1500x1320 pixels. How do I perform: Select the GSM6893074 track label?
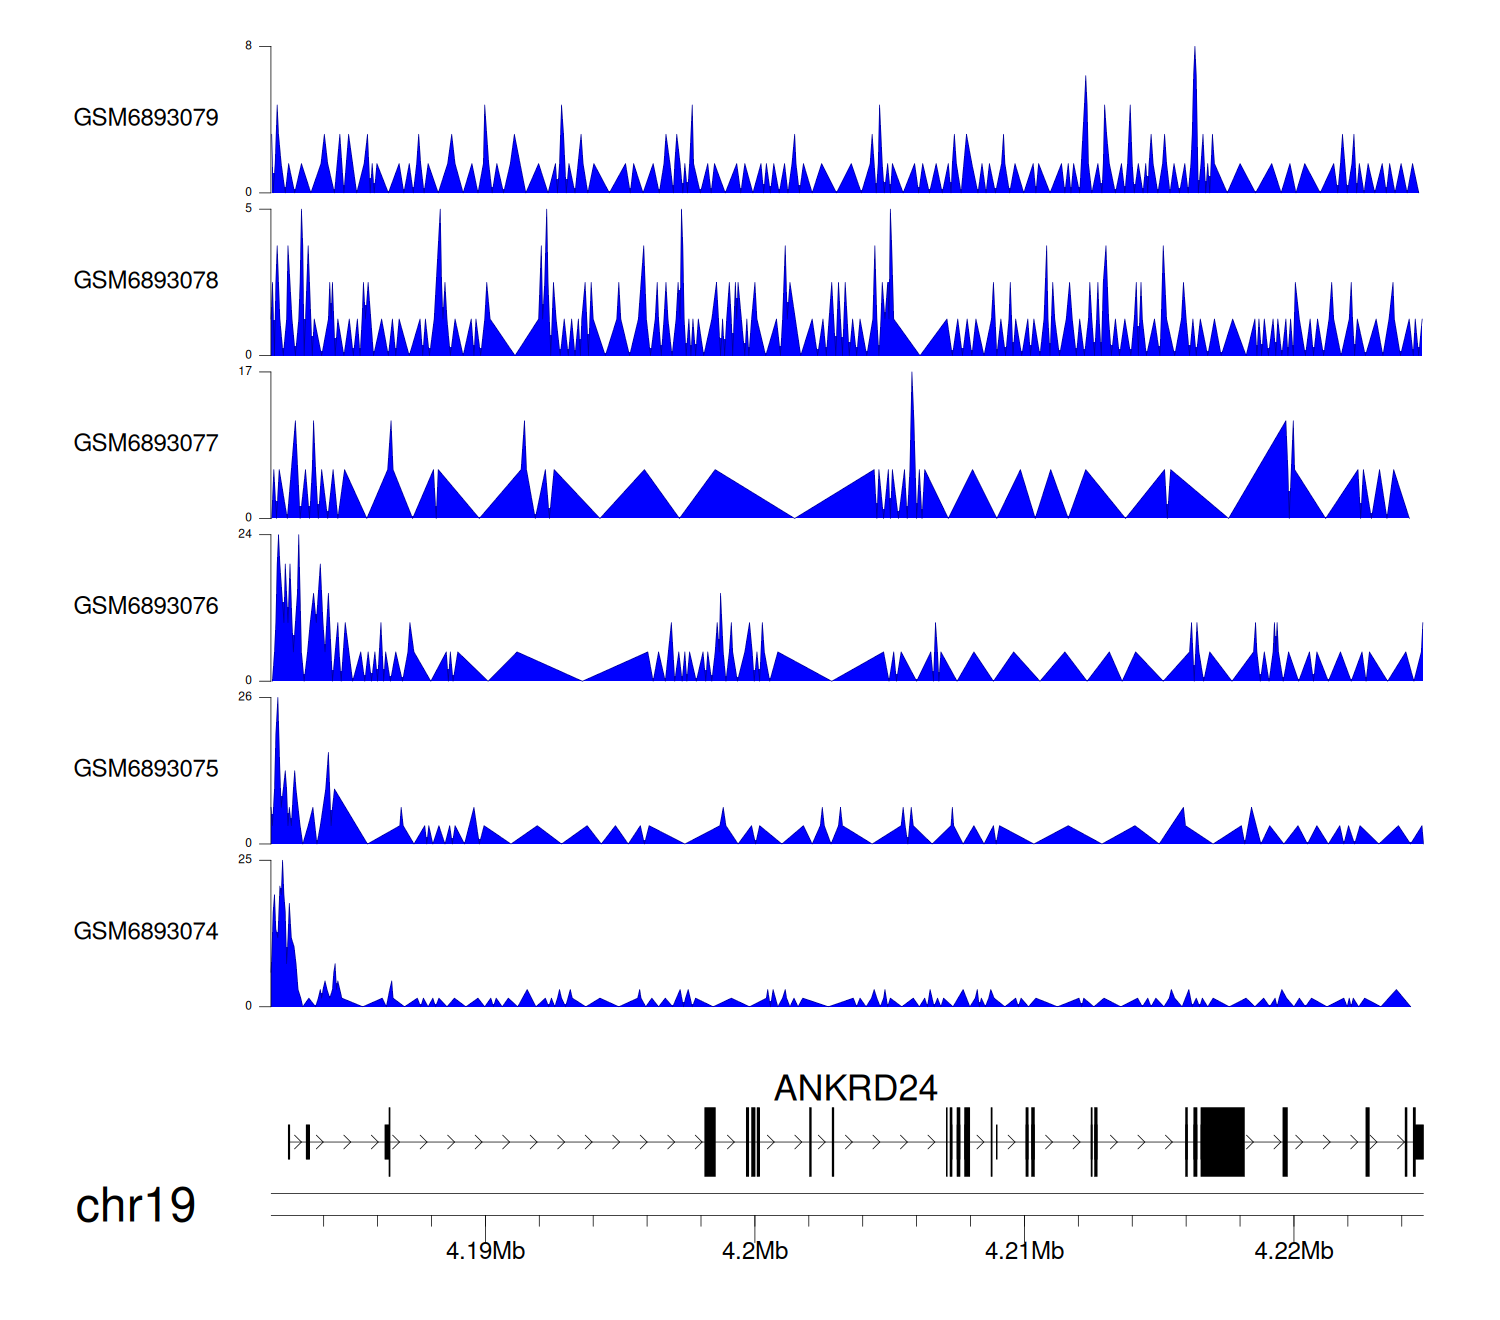pyautogui.click(x=146, y=932)
